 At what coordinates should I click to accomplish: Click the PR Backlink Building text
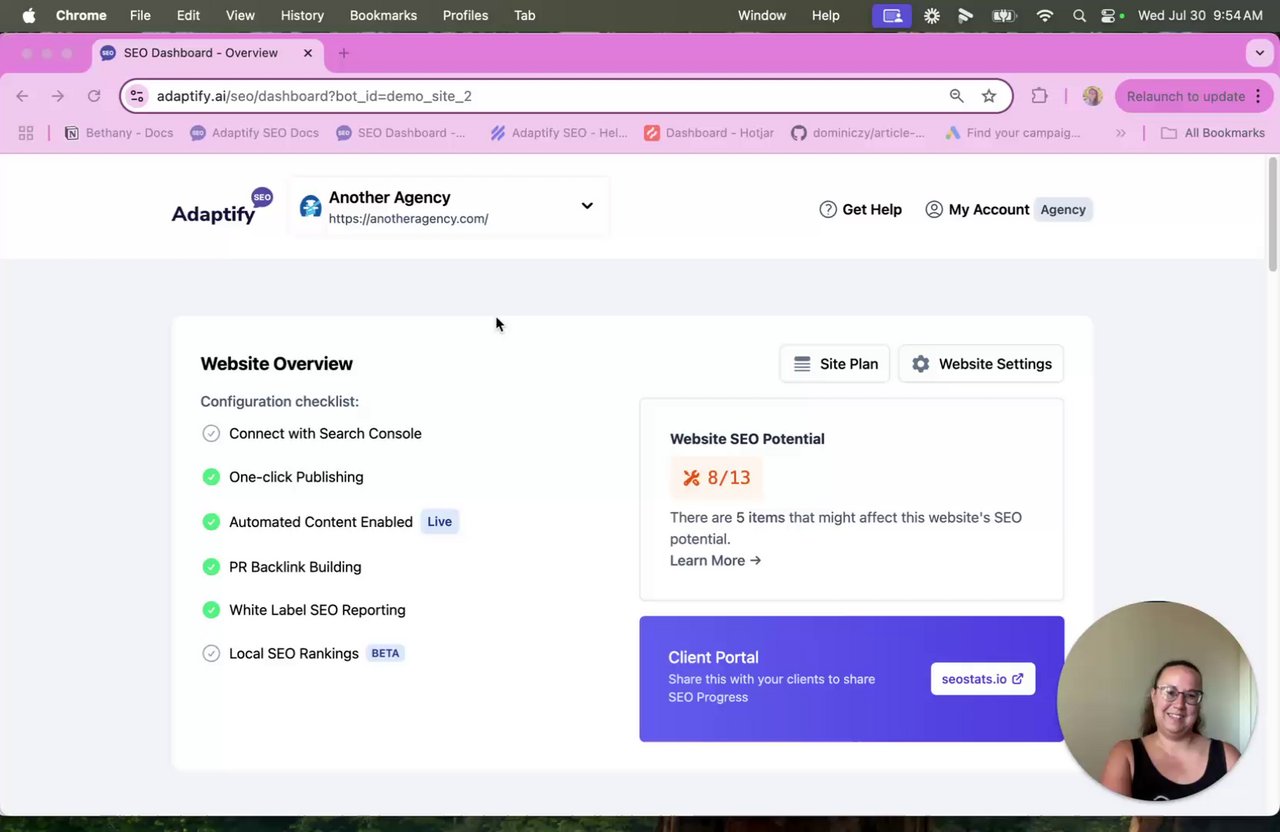(x=295, y=567)
